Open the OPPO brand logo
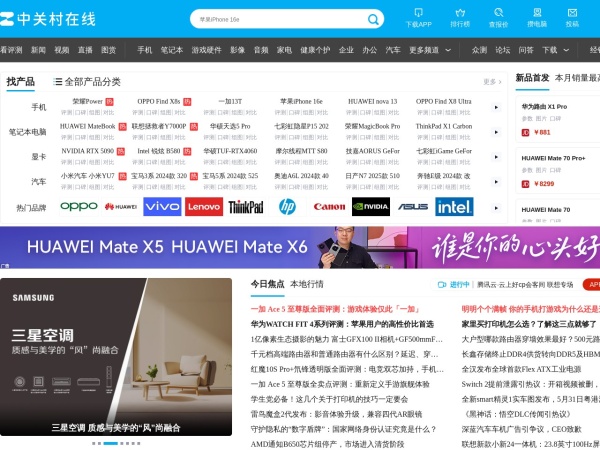Viewport: 600px width, 450px height. [x=79, y=207]
